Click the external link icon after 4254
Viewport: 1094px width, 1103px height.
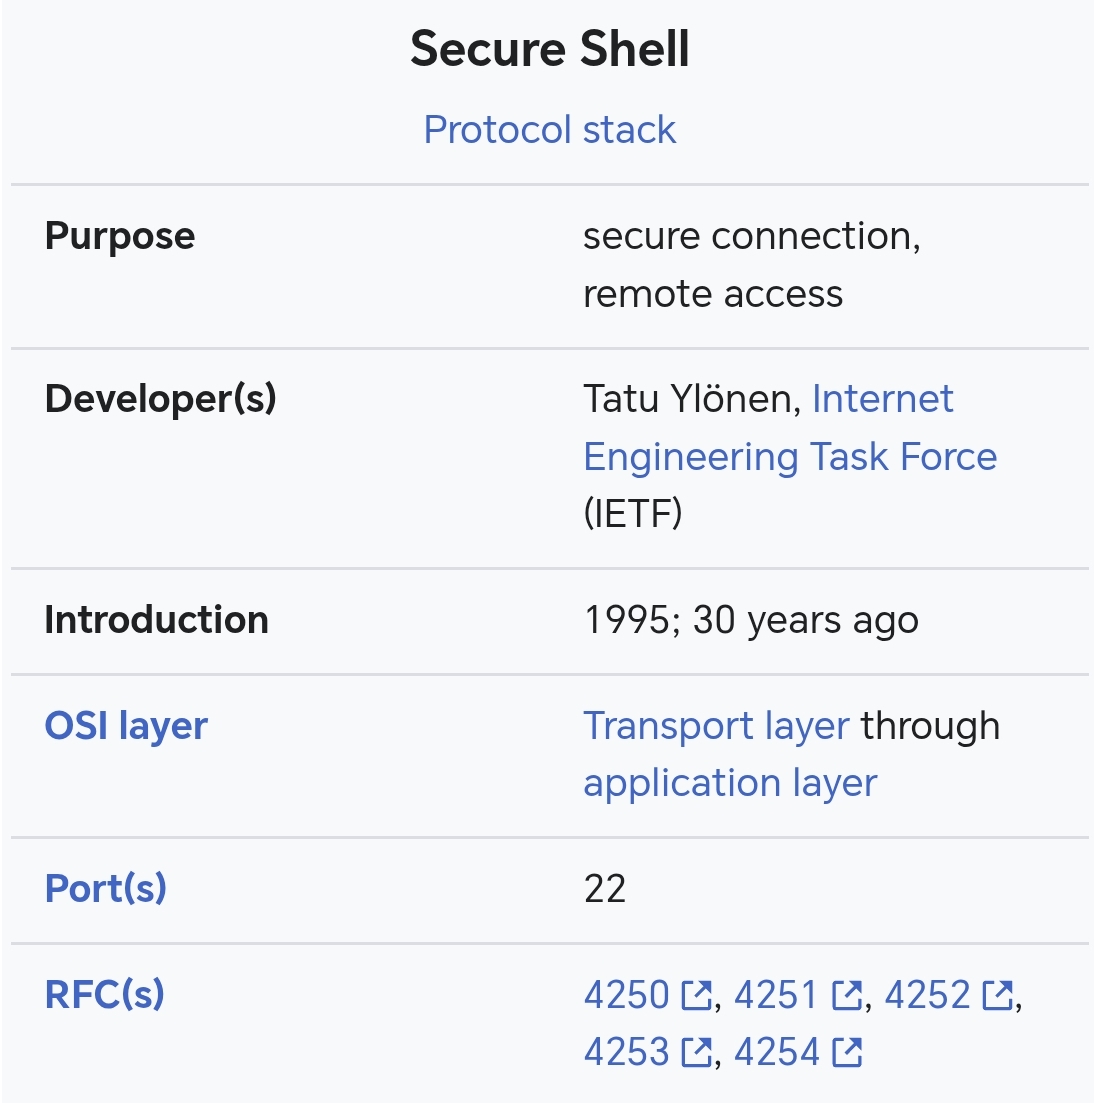(846, 1053)
